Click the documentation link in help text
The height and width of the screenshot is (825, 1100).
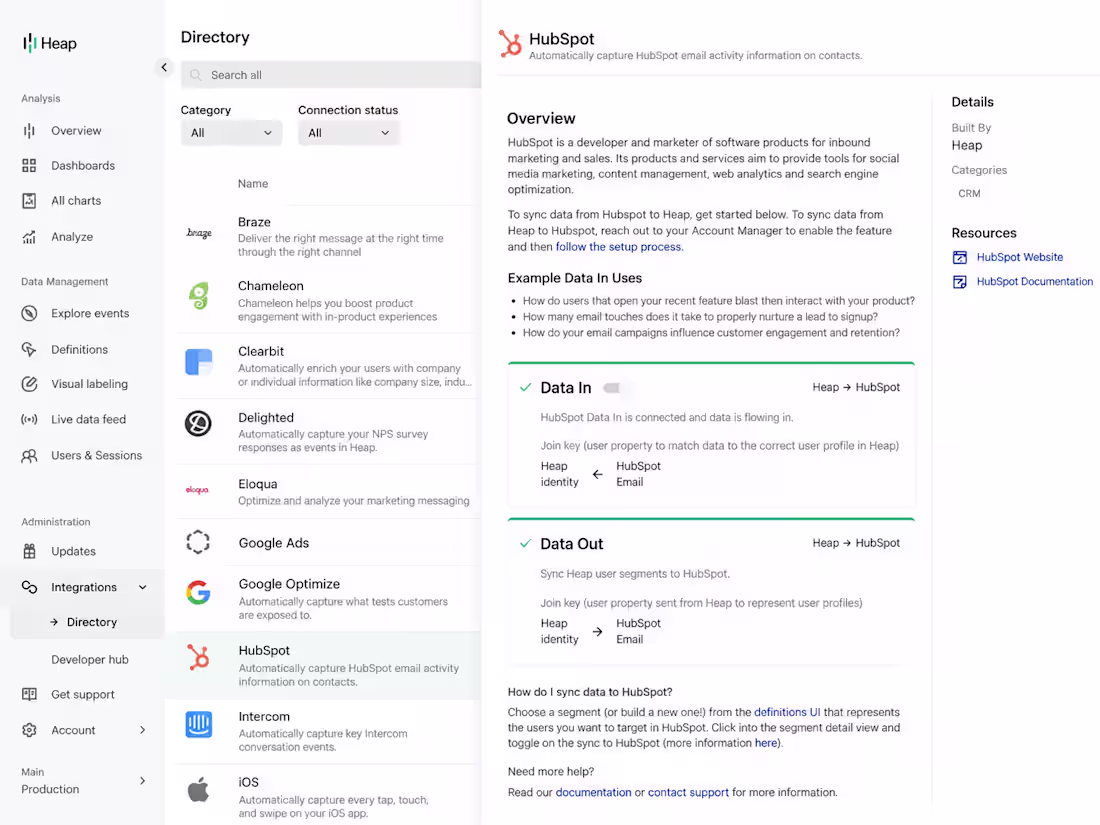pyautogui.click(x=593, y=793)
